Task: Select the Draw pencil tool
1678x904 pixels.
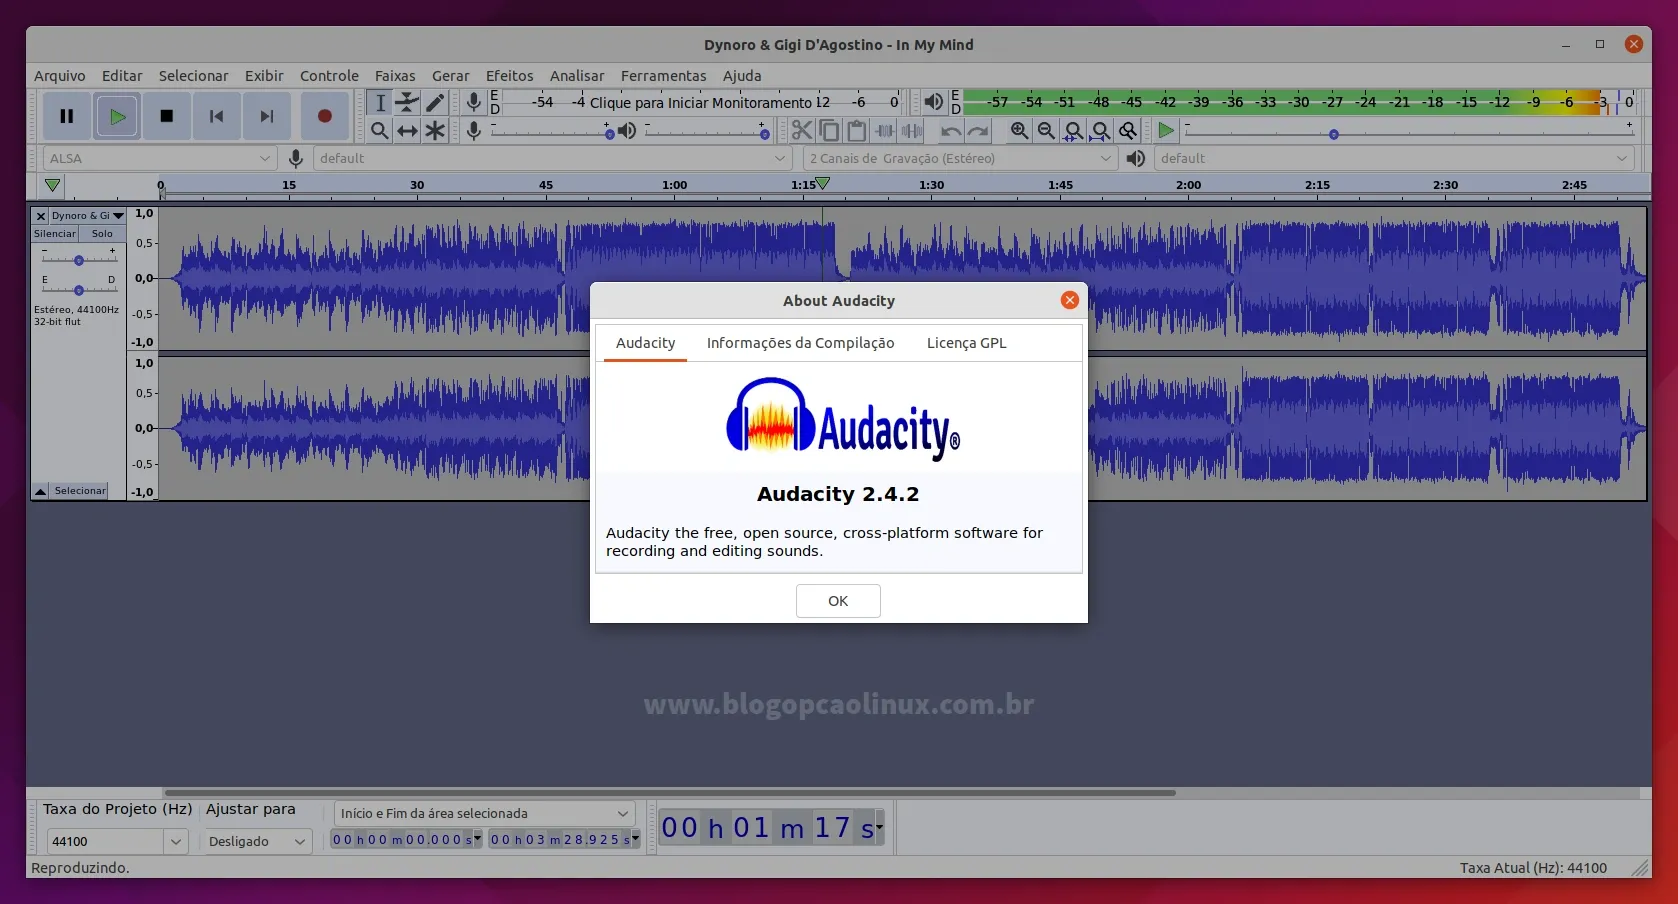Action: pyautogui.click(x=435, y=102)
